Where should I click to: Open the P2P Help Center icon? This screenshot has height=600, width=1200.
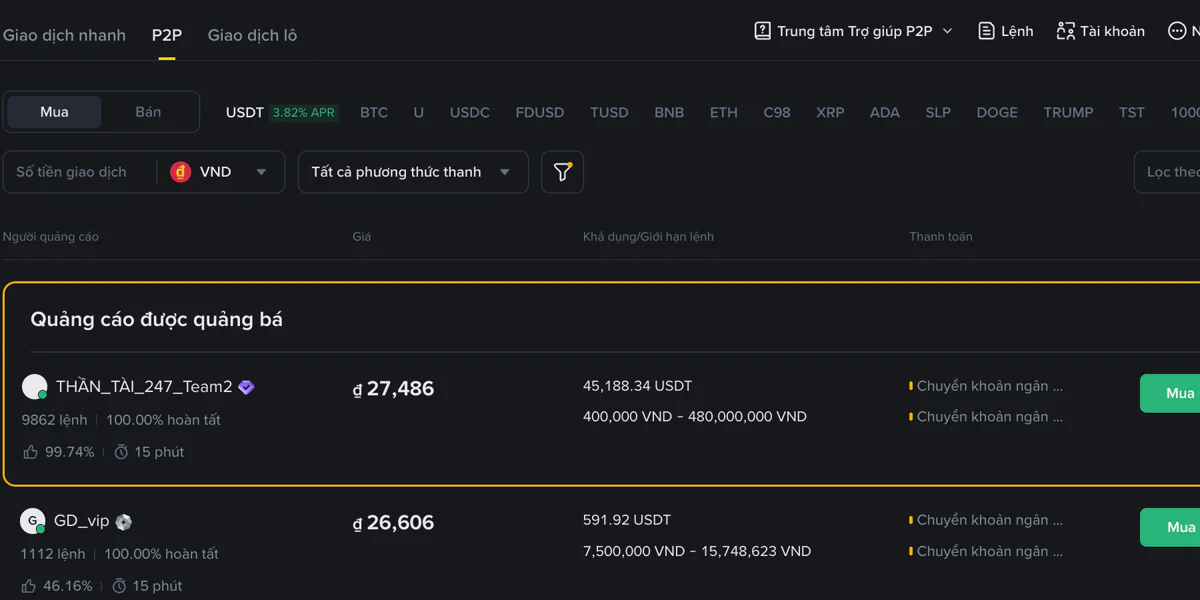pyautogui.click(x=762, y=31)
